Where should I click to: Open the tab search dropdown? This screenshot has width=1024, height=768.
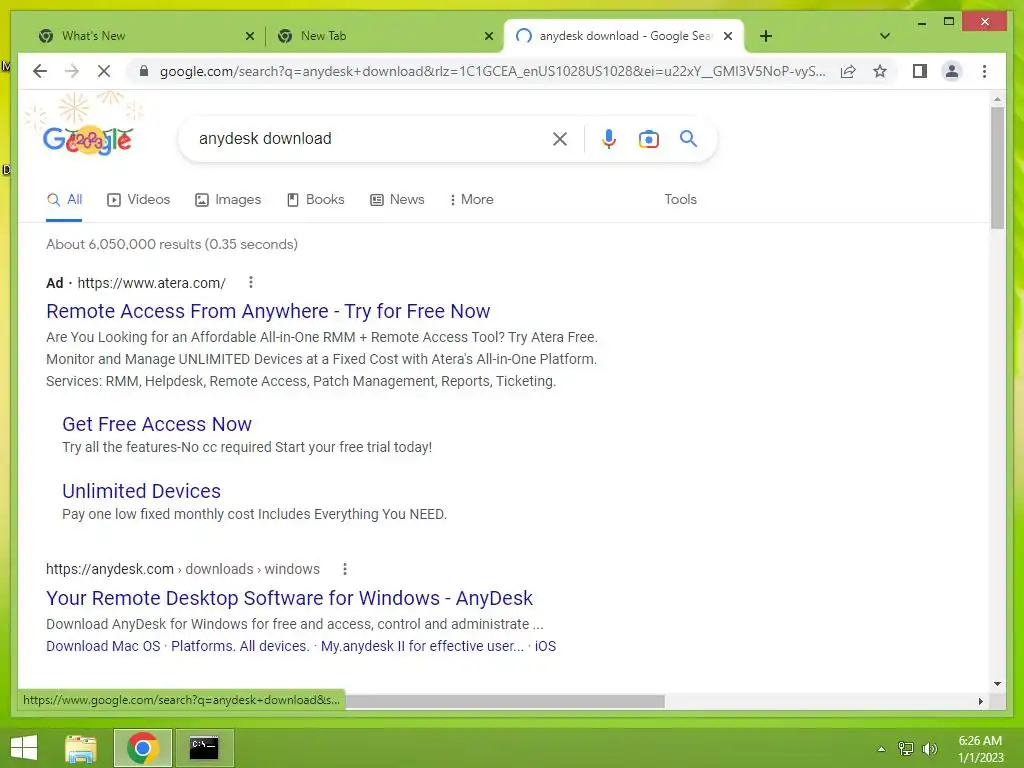(884, 36)
